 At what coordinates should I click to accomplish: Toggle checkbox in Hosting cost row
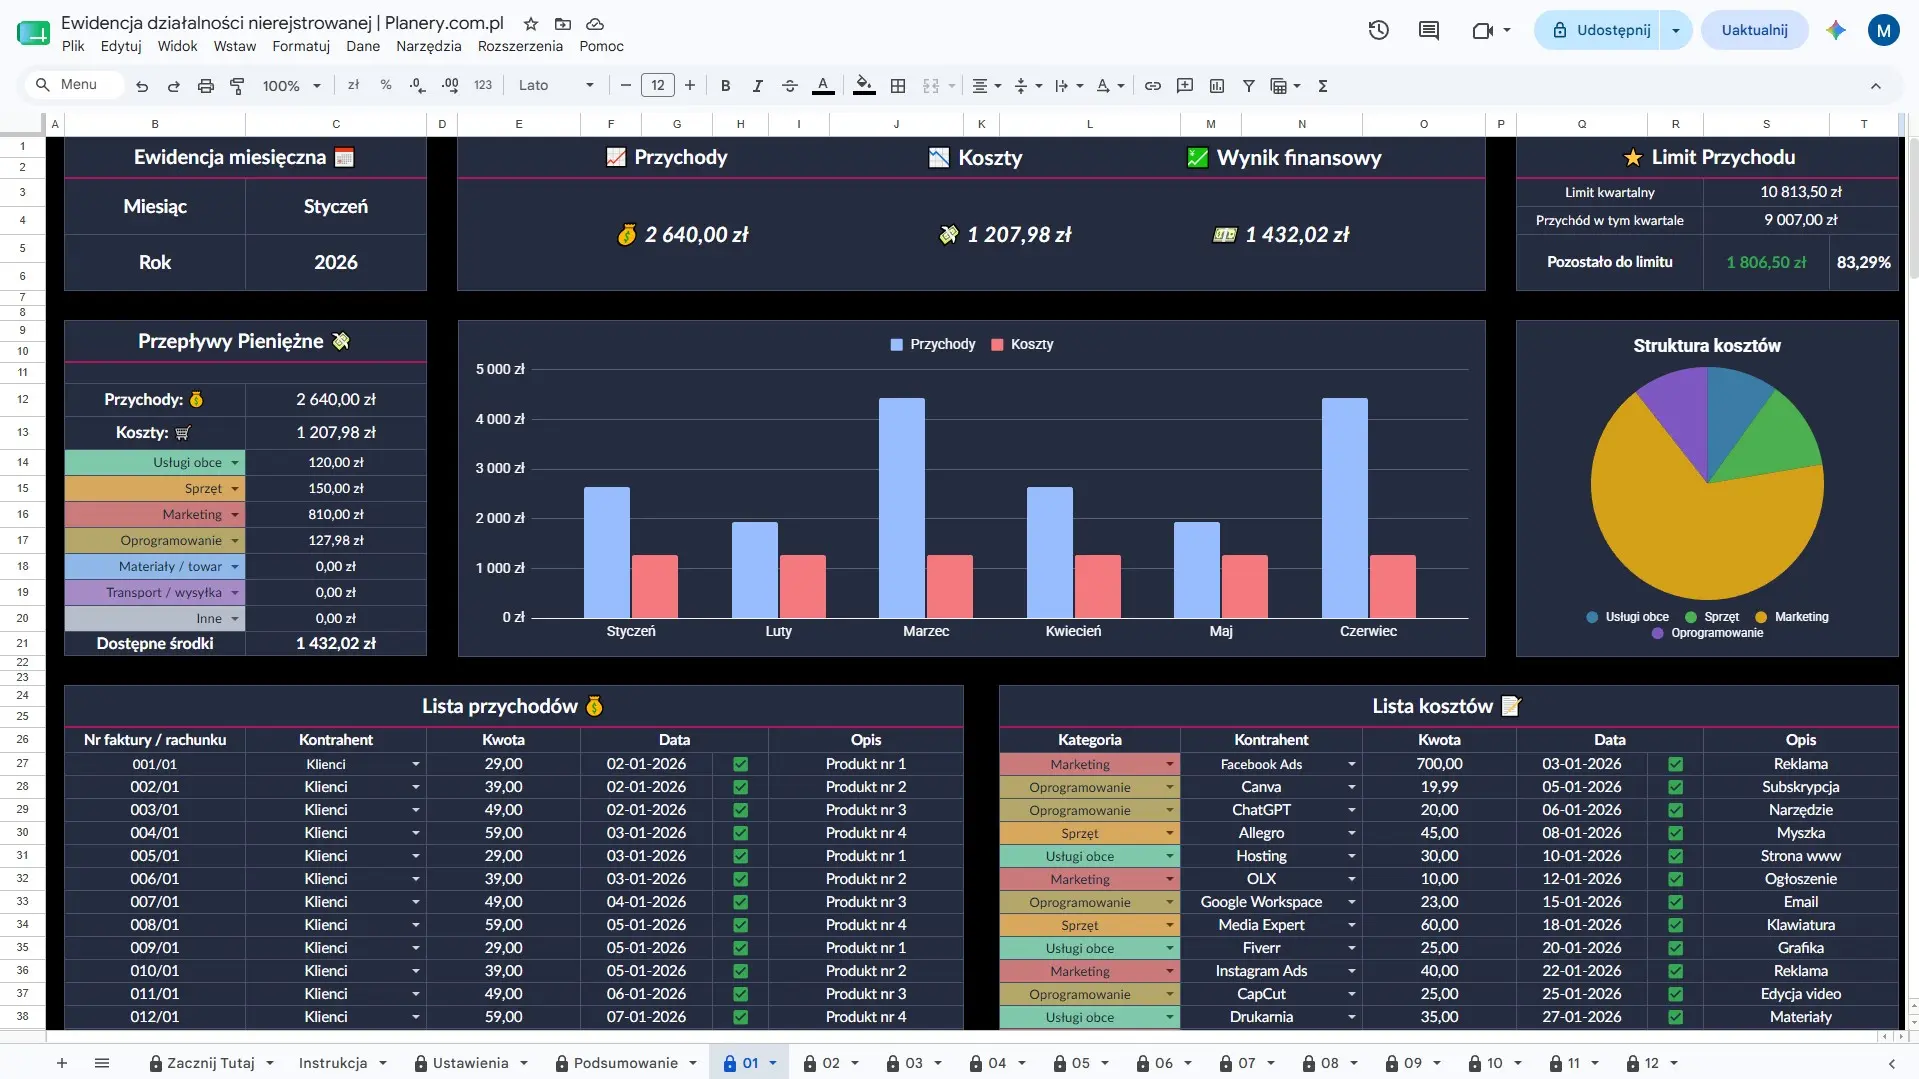pyautogui.click(x=1675, y=856)
